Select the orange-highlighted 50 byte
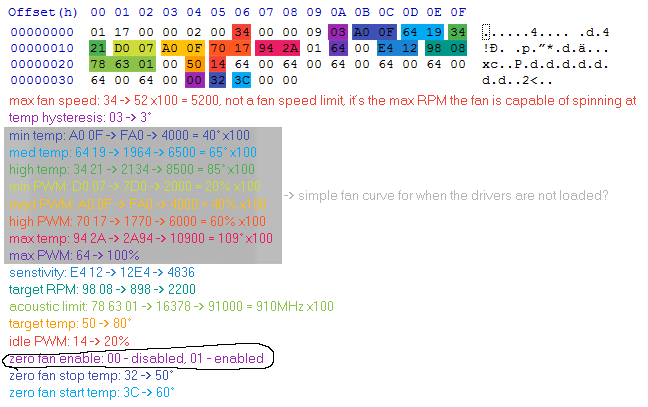 (194, 64)
